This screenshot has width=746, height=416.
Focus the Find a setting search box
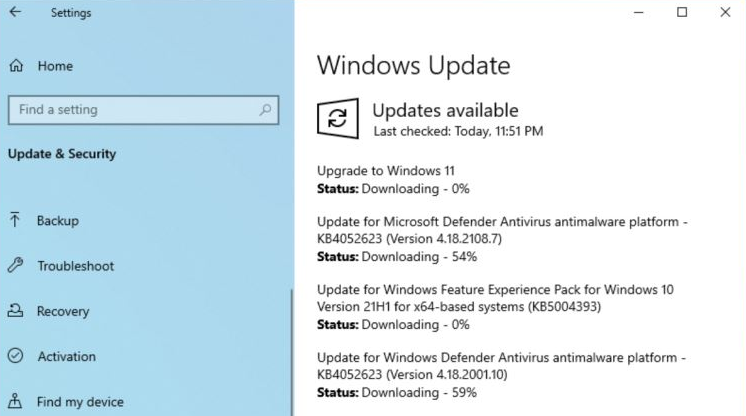pos(143,110)
